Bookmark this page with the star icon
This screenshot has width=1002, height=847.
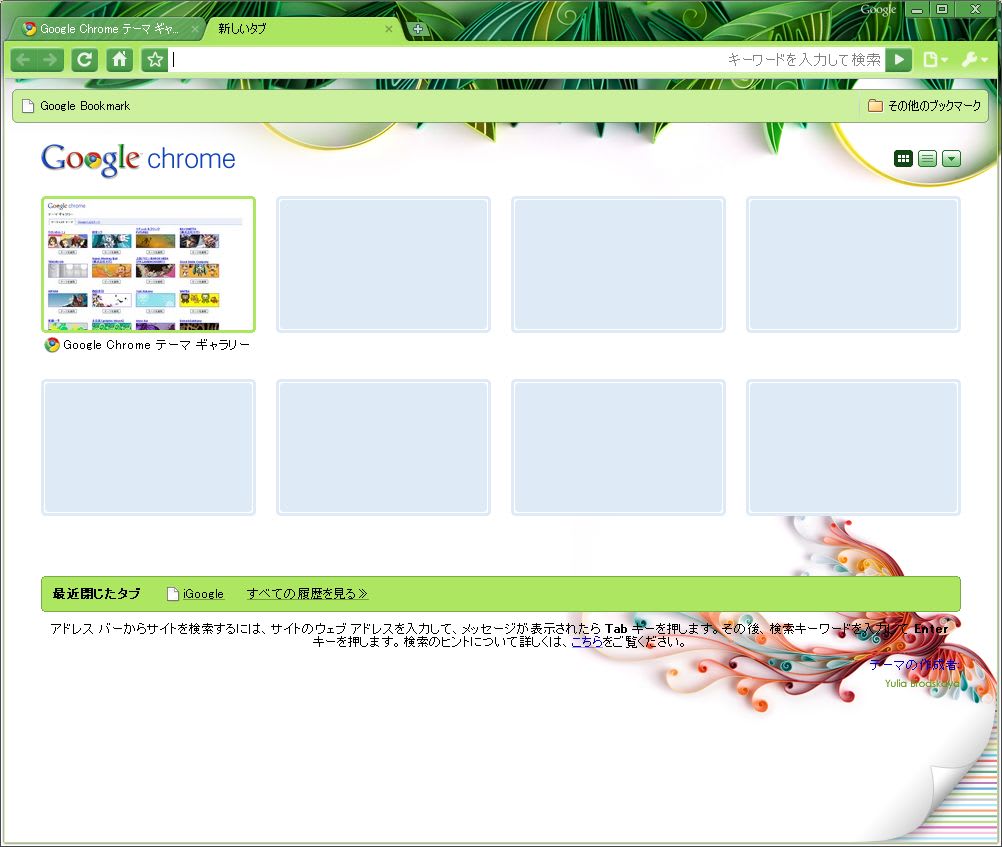[154, 60]
